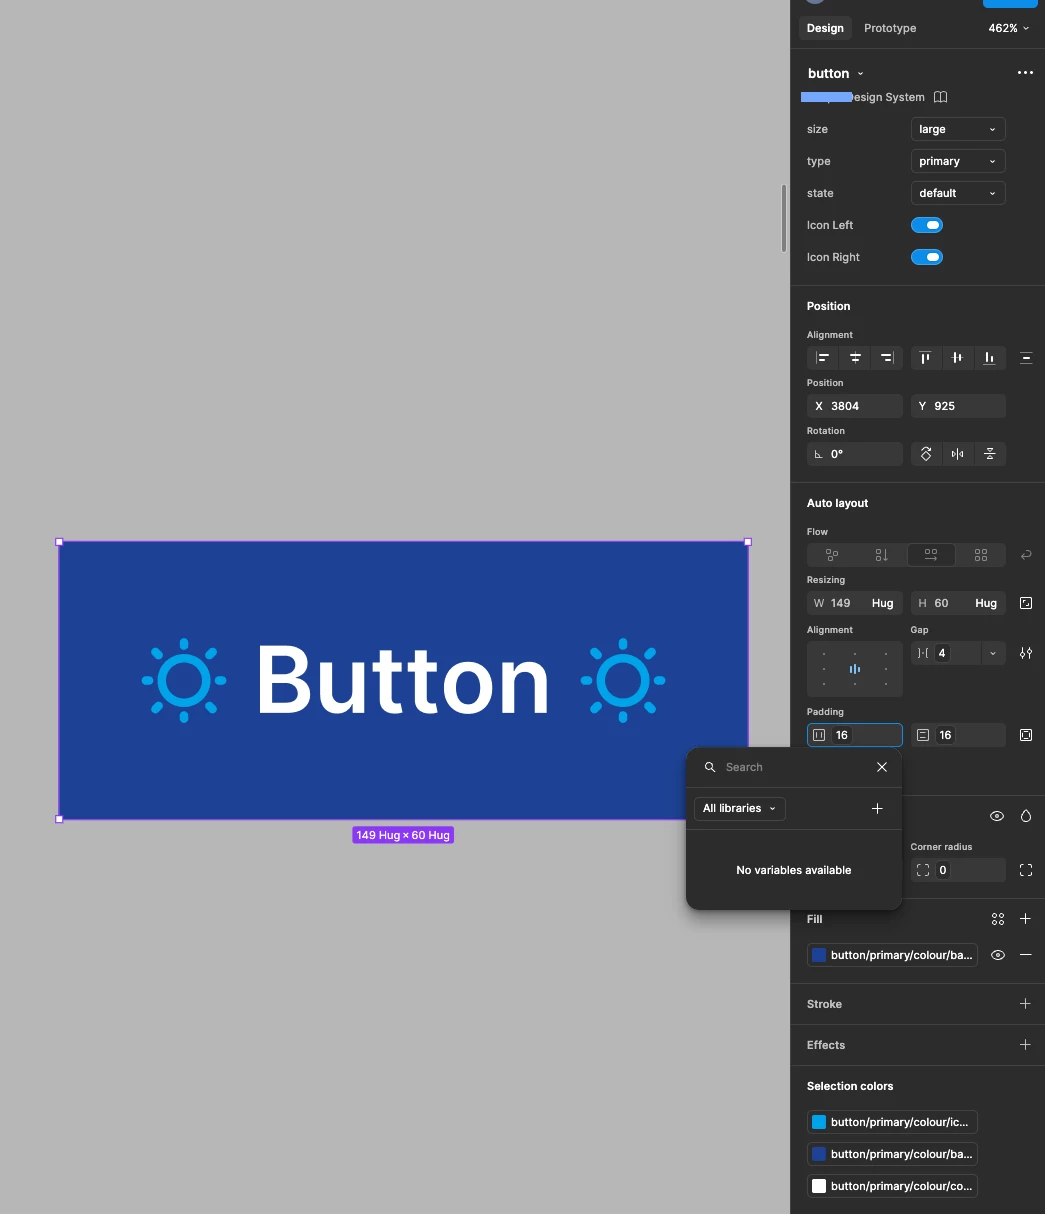
Task: Apply styles icon in Fill
Action: 997,919
